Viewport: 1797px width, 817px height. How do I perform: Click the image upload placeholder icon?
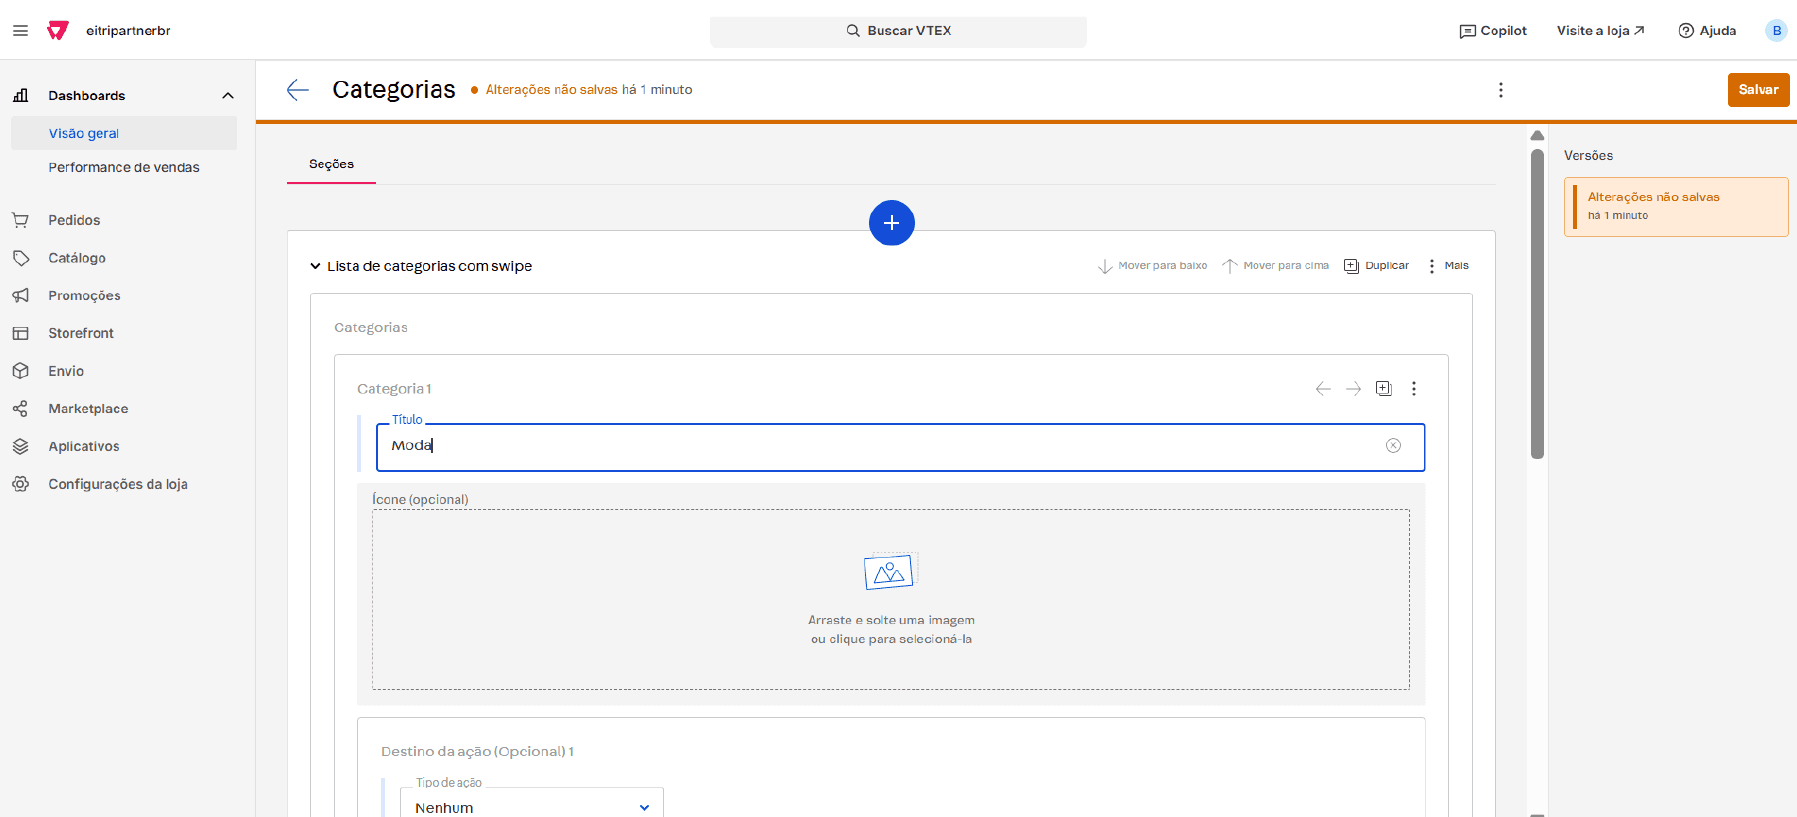[x=890, y=572]
